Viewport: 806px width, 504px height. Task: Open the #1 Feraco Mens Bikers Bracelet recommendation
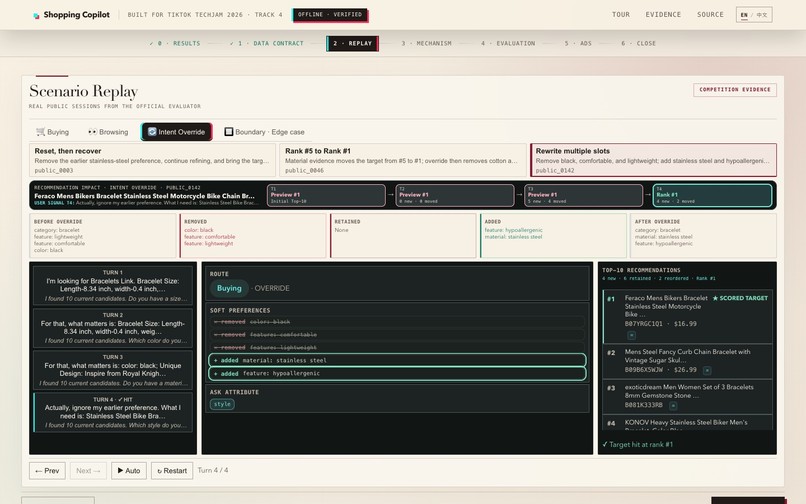687,317
